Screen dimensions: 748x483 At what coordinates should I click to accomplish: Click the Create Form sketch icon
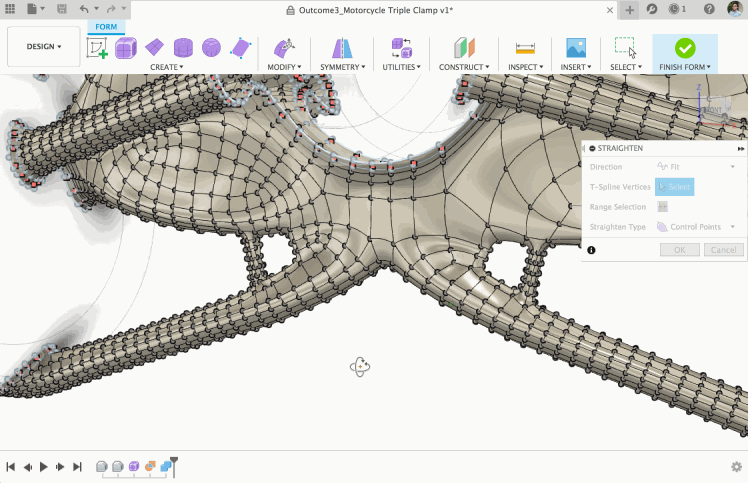point(97,48)
